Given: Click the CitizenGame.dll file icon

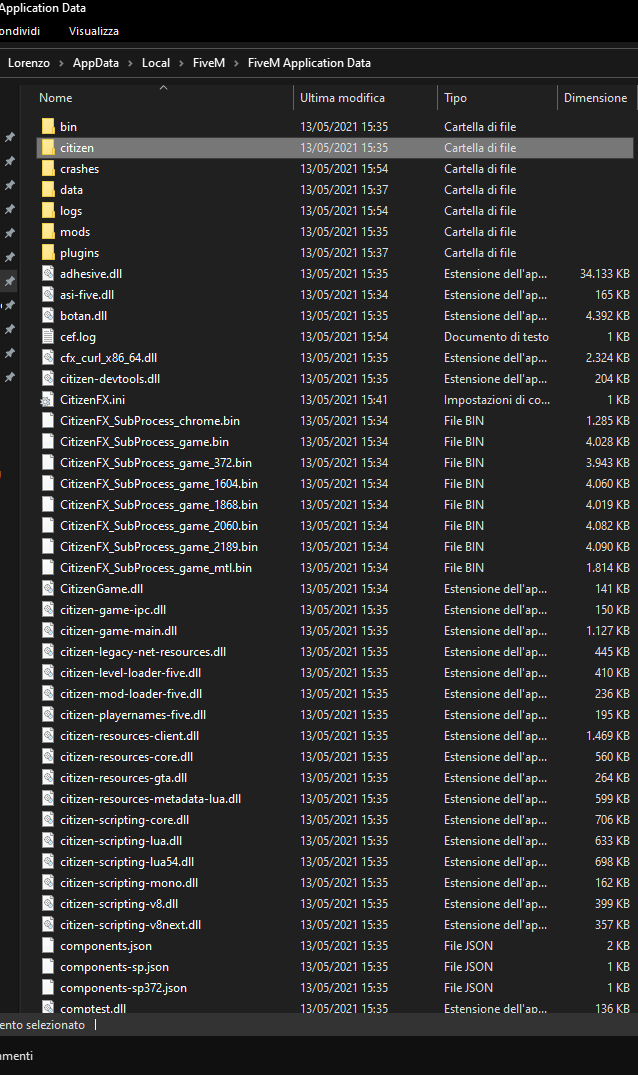Looking at the screenshot, I should click(x=48, y=588).
